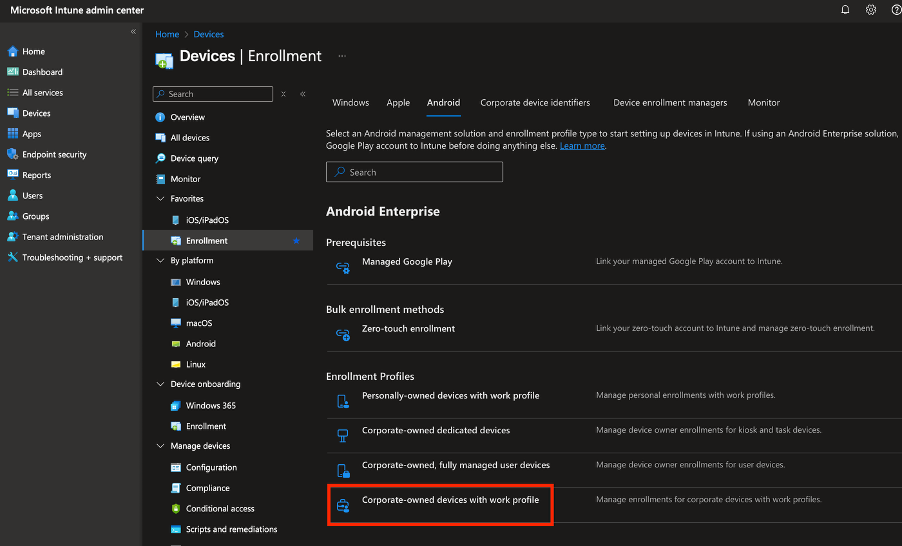Select the Android tab
Screen dimensions: 902x546
click(x=444, y=102)
